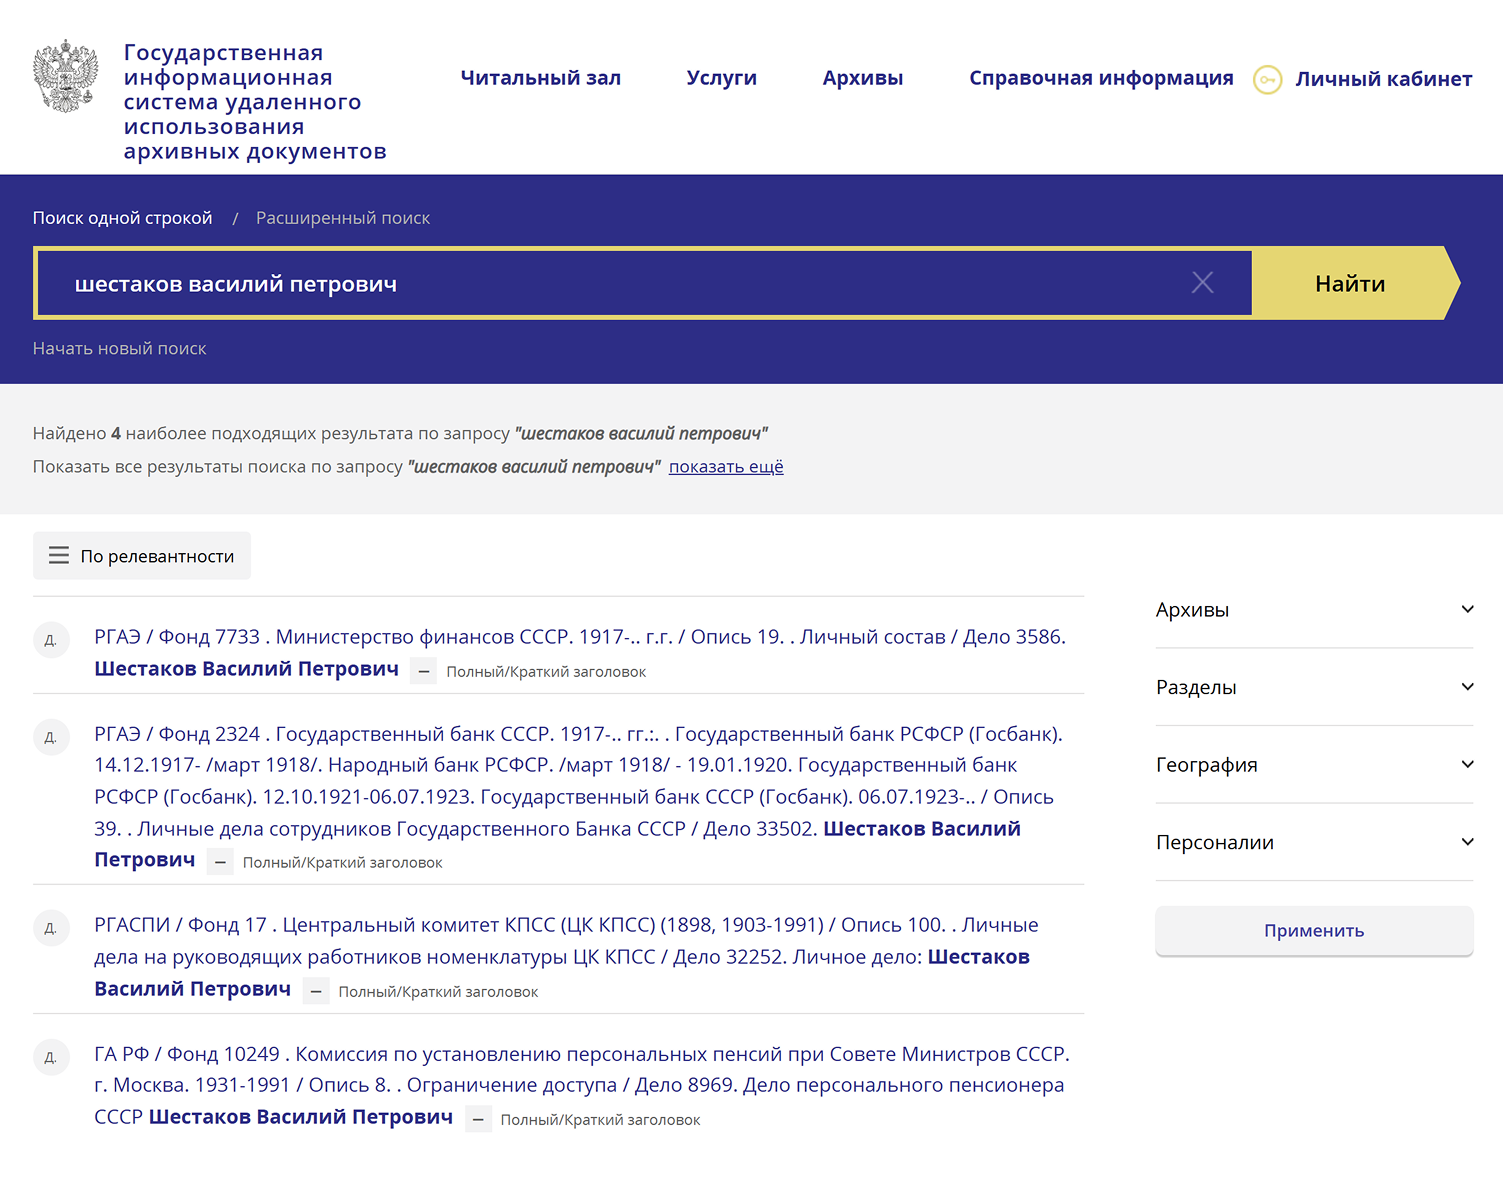Click the double-headed eagle logo

point(64,76)
